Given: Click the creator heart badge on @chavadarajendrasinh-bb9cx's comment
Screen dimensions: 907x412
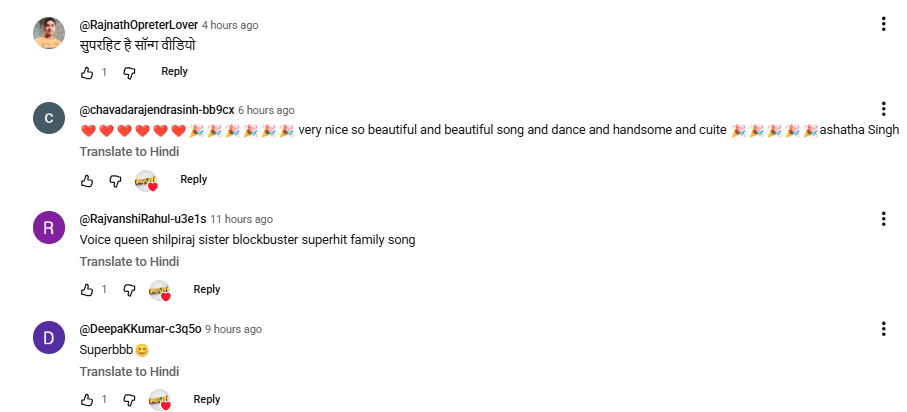Looking at the screenshot, I should (147, 181).
